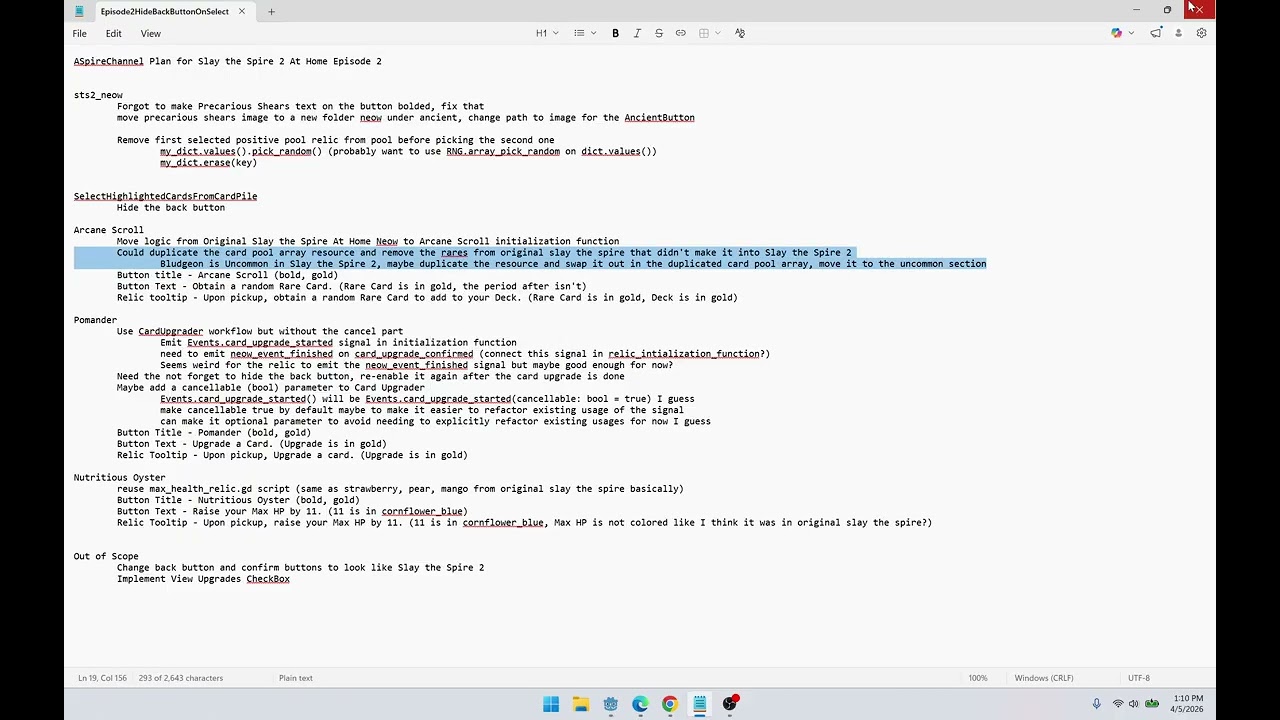
Task: Add a new tab with plus button
Action: coord(271,11)
